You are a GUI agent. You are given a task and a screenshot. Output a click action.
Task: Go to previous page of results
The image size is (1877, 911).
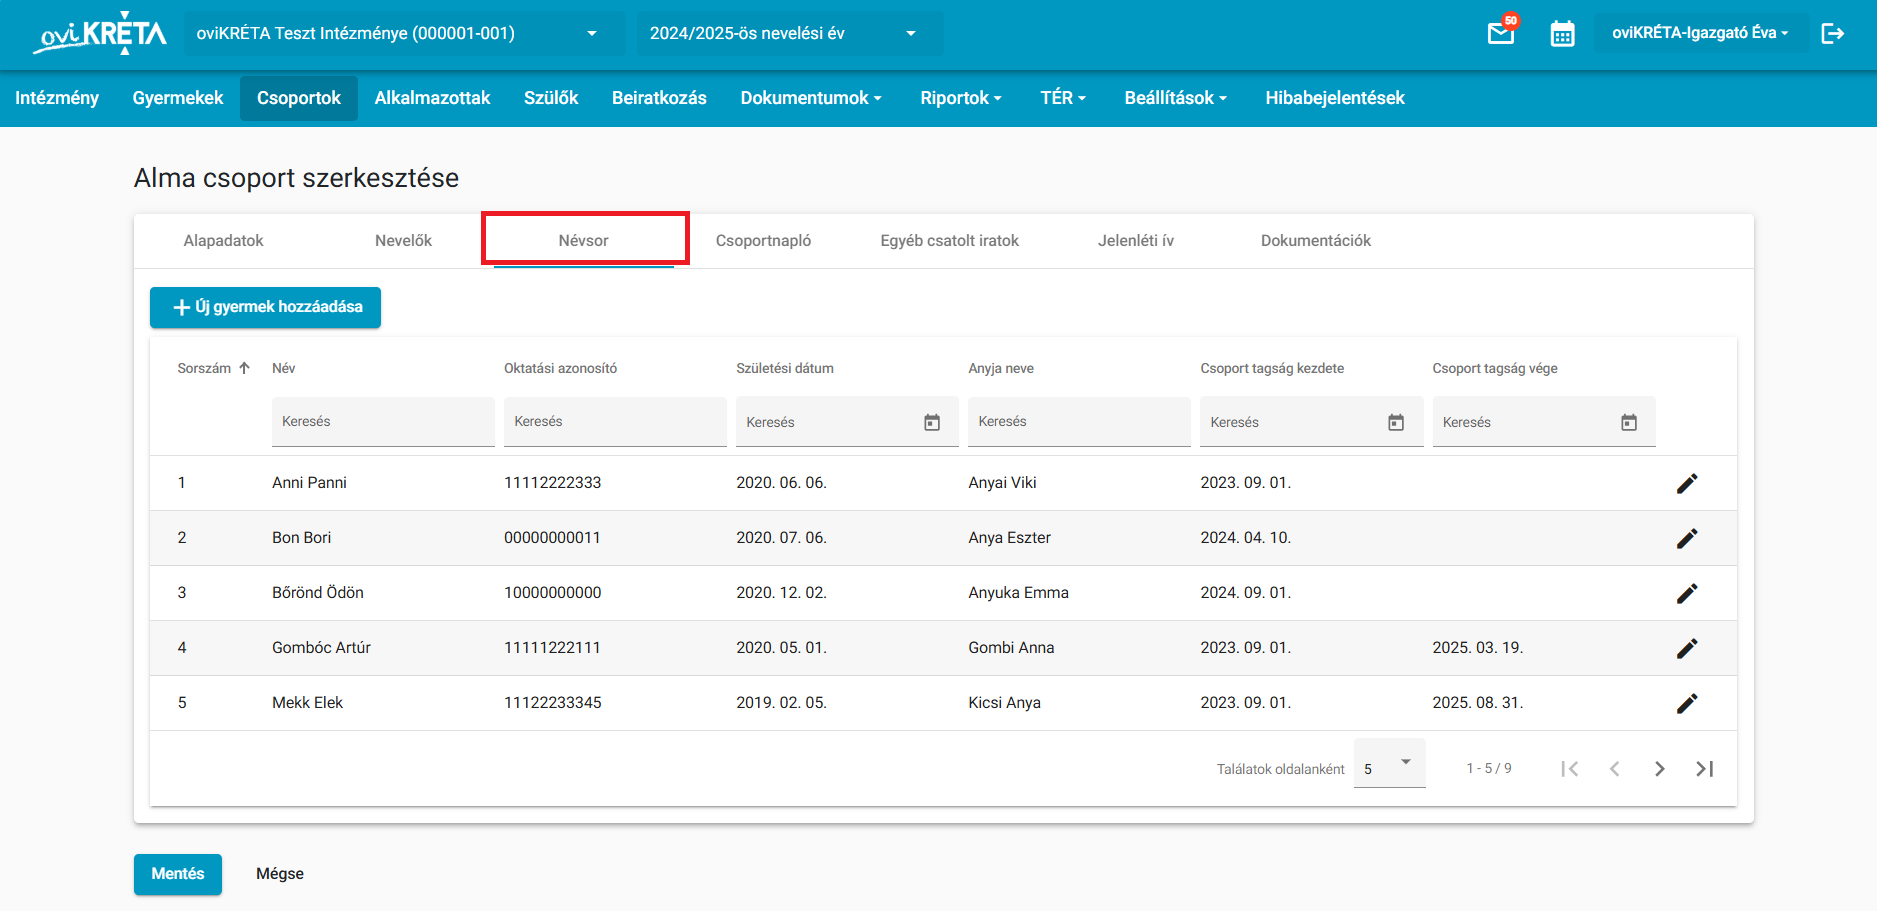(1615, 768)
